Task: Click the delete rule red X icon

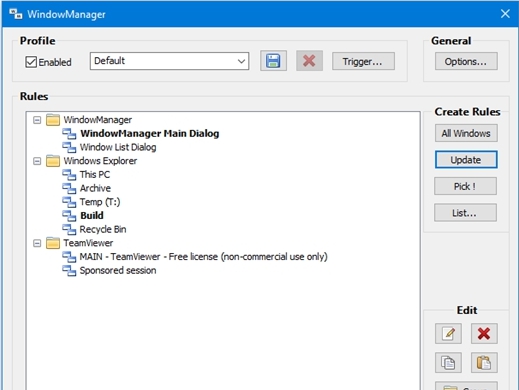Action: coord(484,333)
